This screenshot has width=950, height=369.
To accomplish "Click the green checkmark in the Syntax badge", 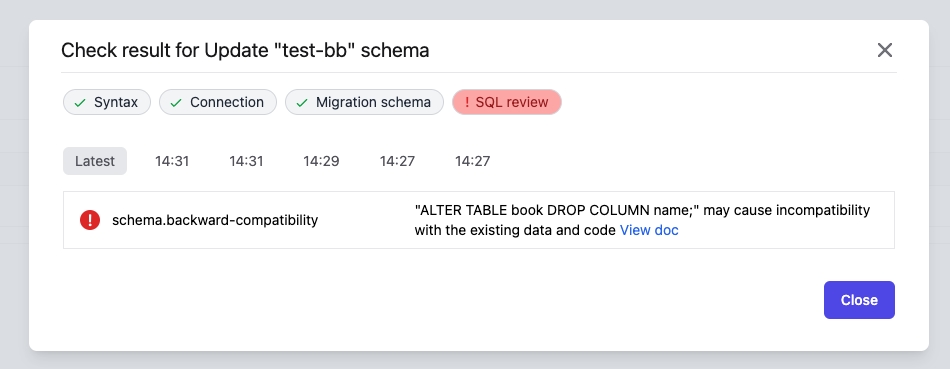I will (80, 103).
